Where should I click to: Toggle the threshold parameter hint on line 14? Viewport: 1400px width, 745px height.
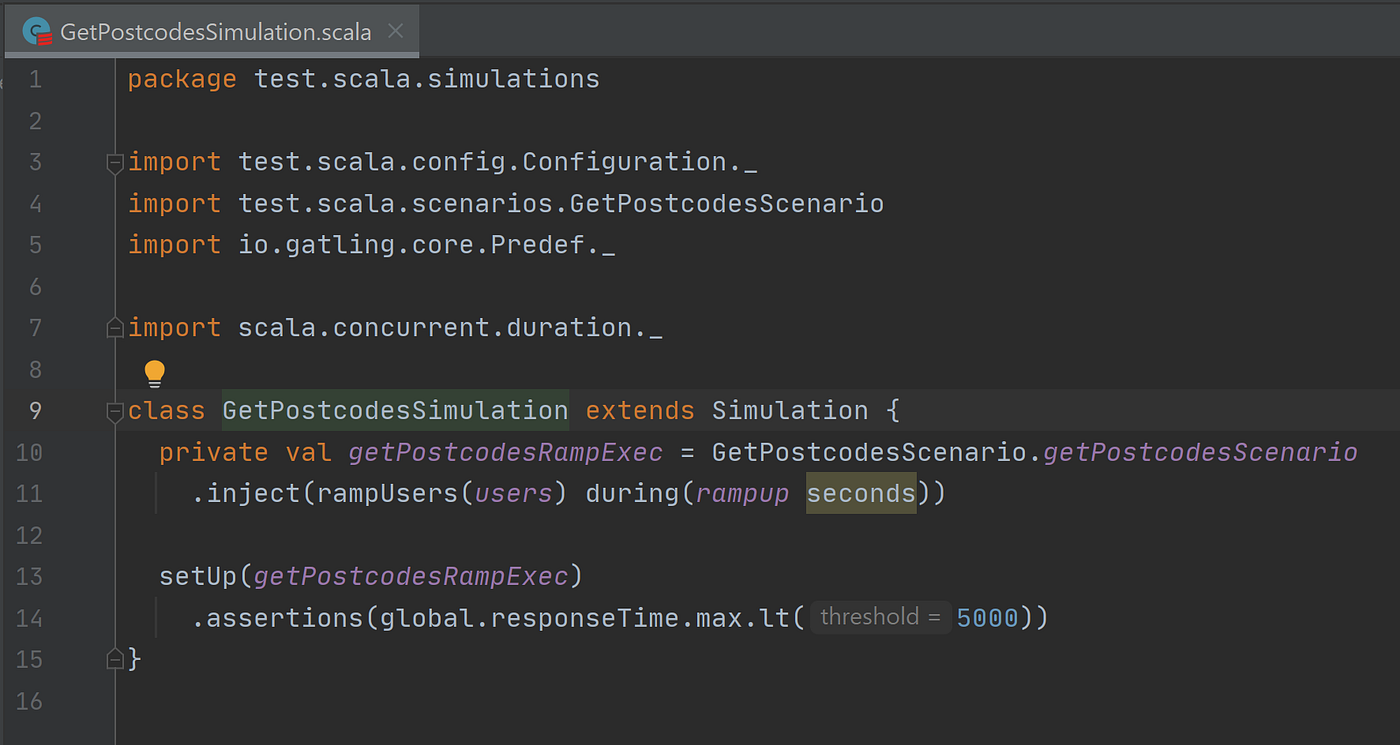(880, 617)
